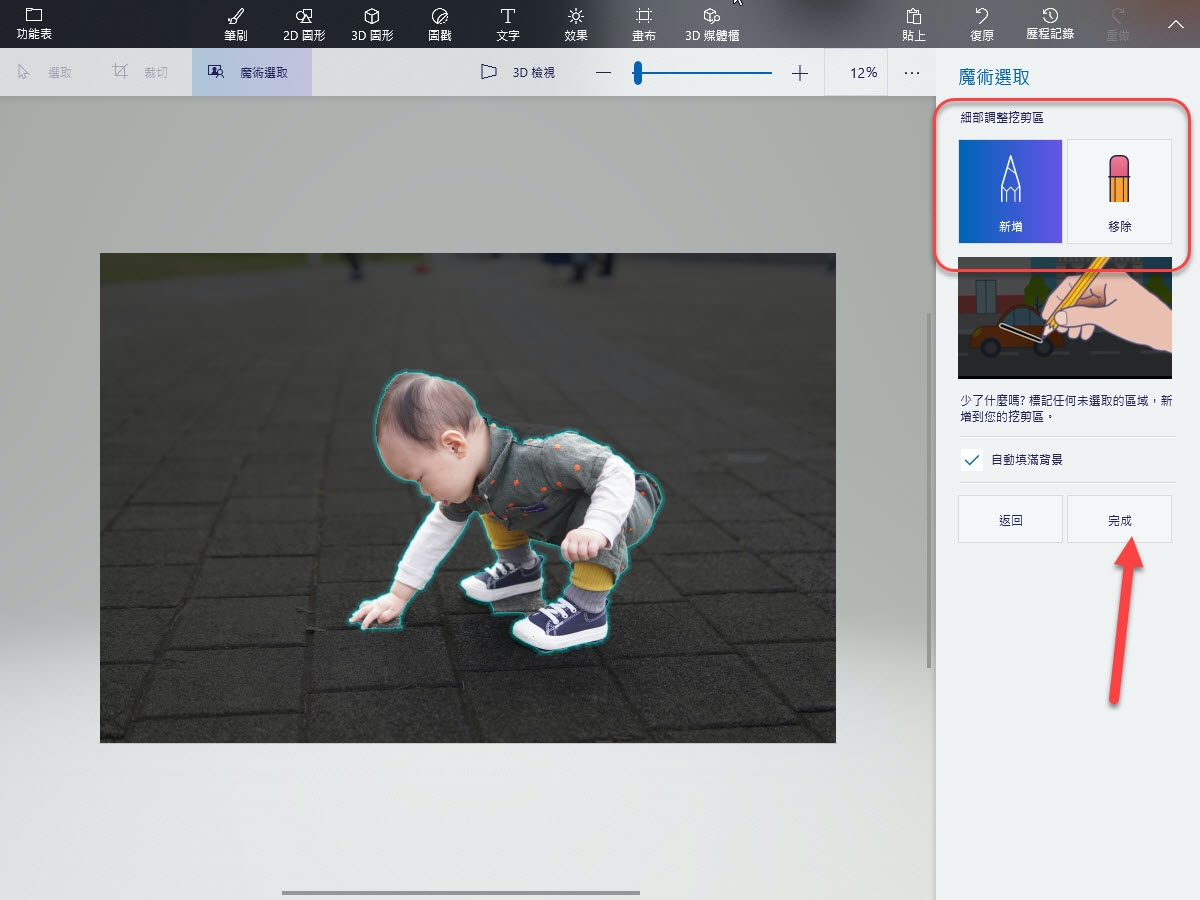1200x900 pixels.
Task: Click the 返回 back button
Action: [x=1010, y=520]
